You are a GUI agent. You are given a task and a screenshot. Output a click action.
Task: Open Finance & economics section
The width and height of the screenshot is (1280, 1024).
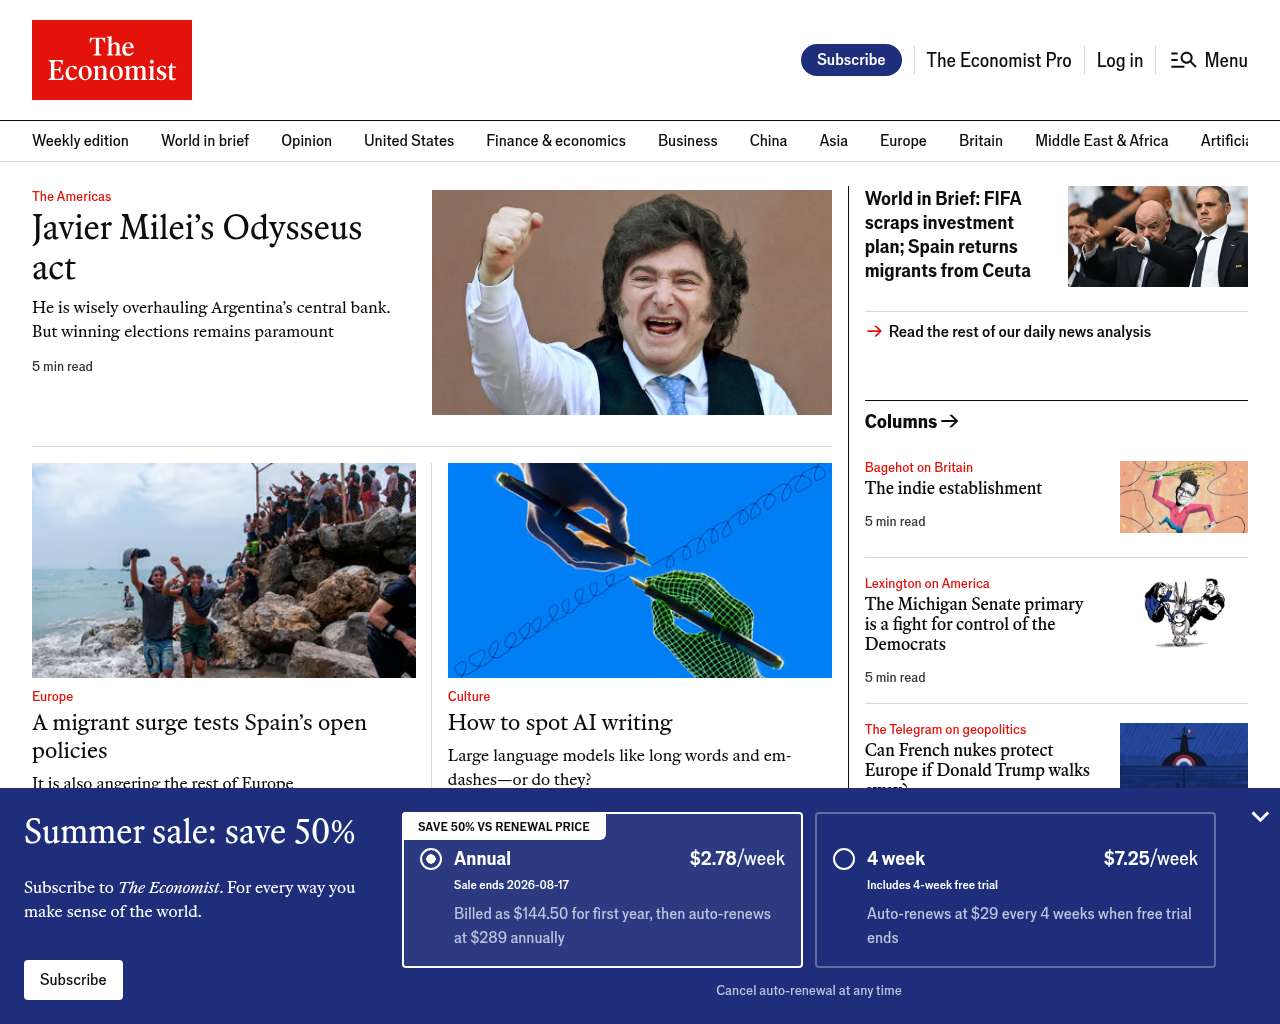tap(556, 141)
